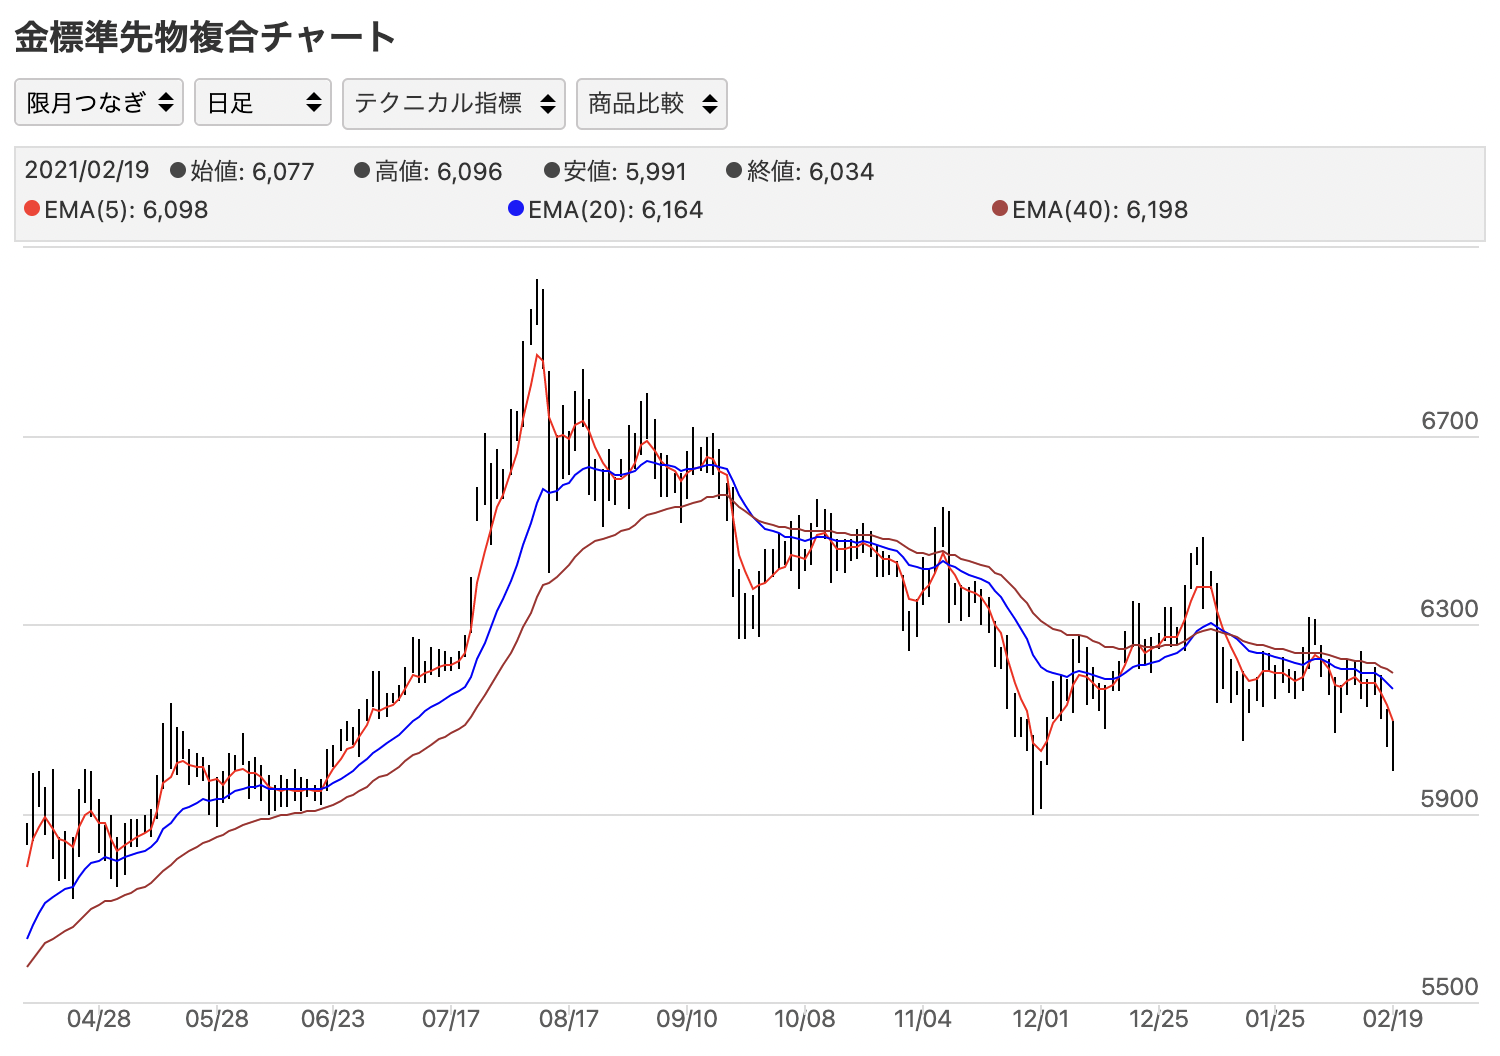The width and height of the screenshot is (1500, 1056).
Task: Click the 5900 price axis label
Action: (1449, 799)
